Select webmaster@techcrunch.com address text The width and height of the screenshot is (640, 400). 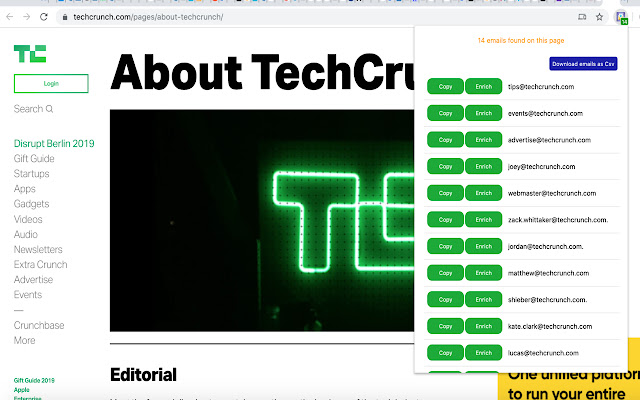[552, 193]
